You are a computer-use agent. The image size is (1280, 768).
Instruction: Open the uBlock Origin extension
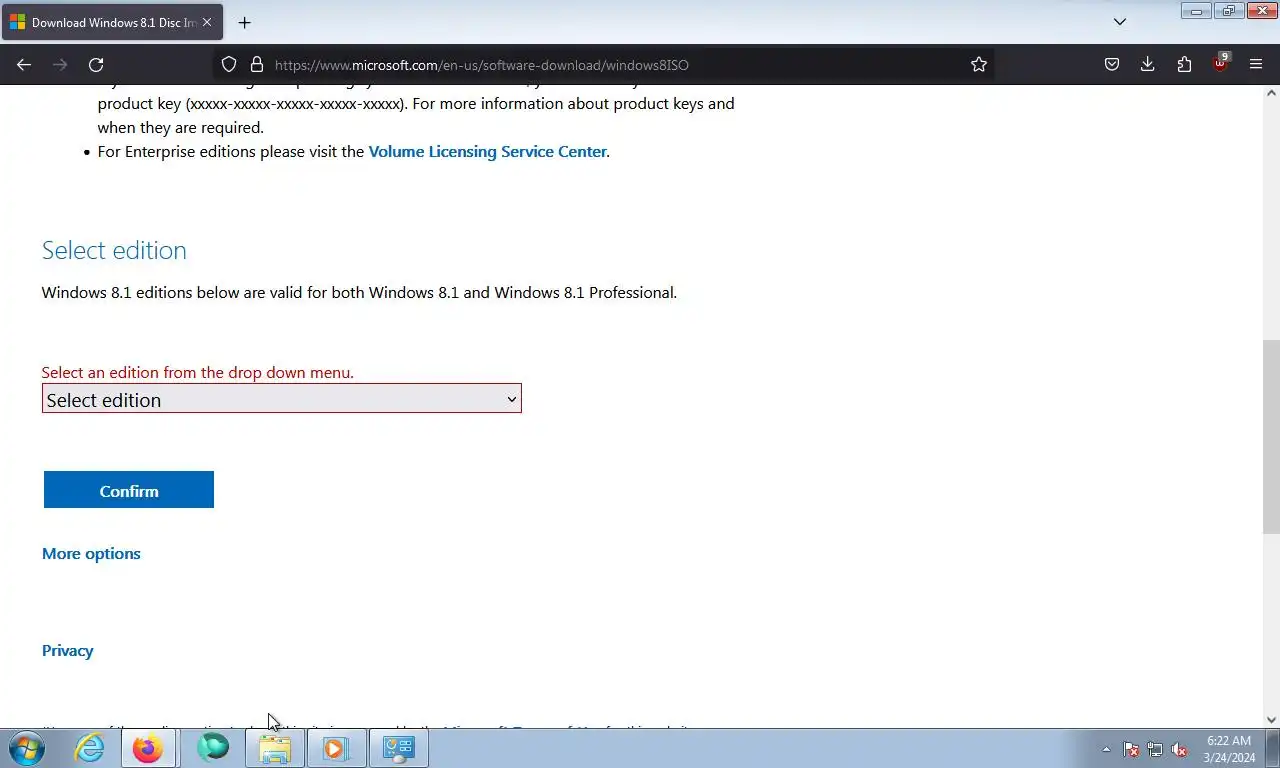[x=1220, y=63]
